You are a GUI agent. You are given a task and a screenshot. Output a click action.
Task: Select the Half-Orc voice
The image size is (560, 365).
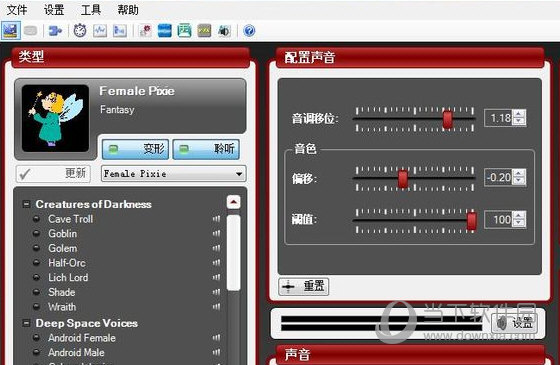(x=67, y=263)
